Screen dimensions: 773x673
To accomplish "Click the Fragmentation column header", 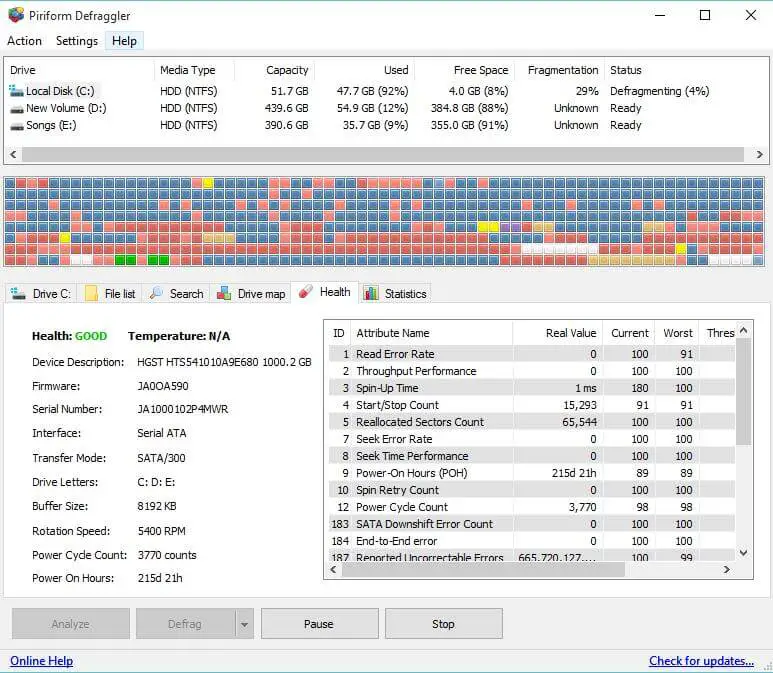I will 559,70.
